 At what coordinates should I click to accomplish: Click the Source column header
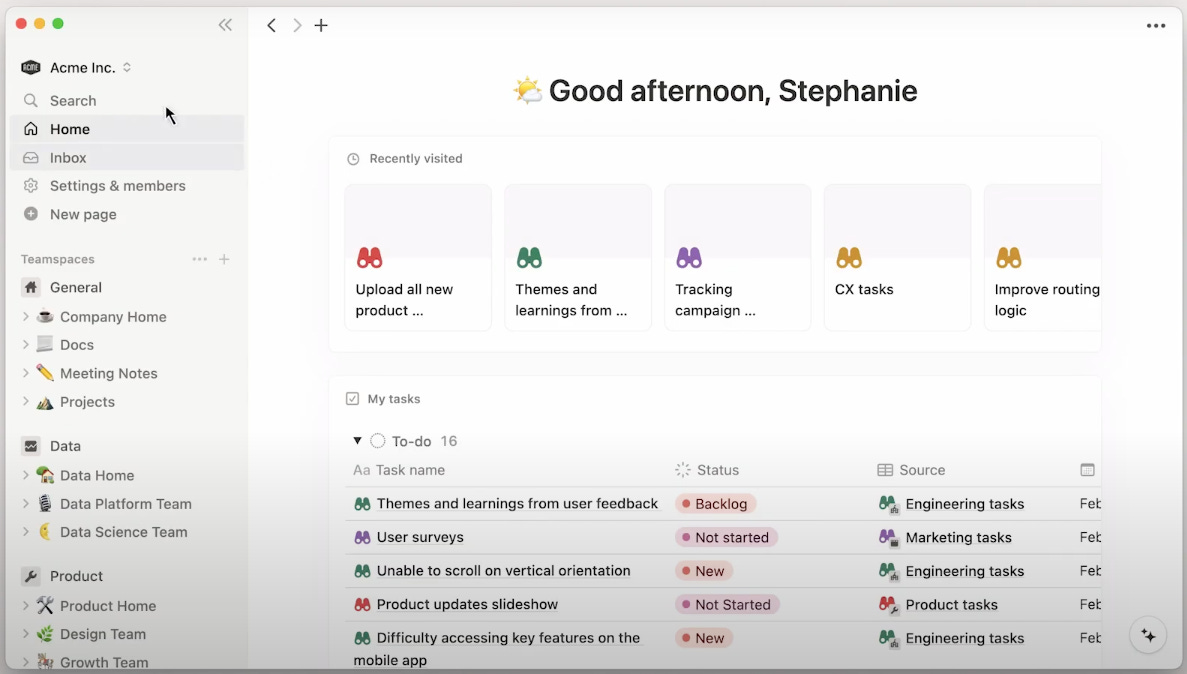(911, 470)
